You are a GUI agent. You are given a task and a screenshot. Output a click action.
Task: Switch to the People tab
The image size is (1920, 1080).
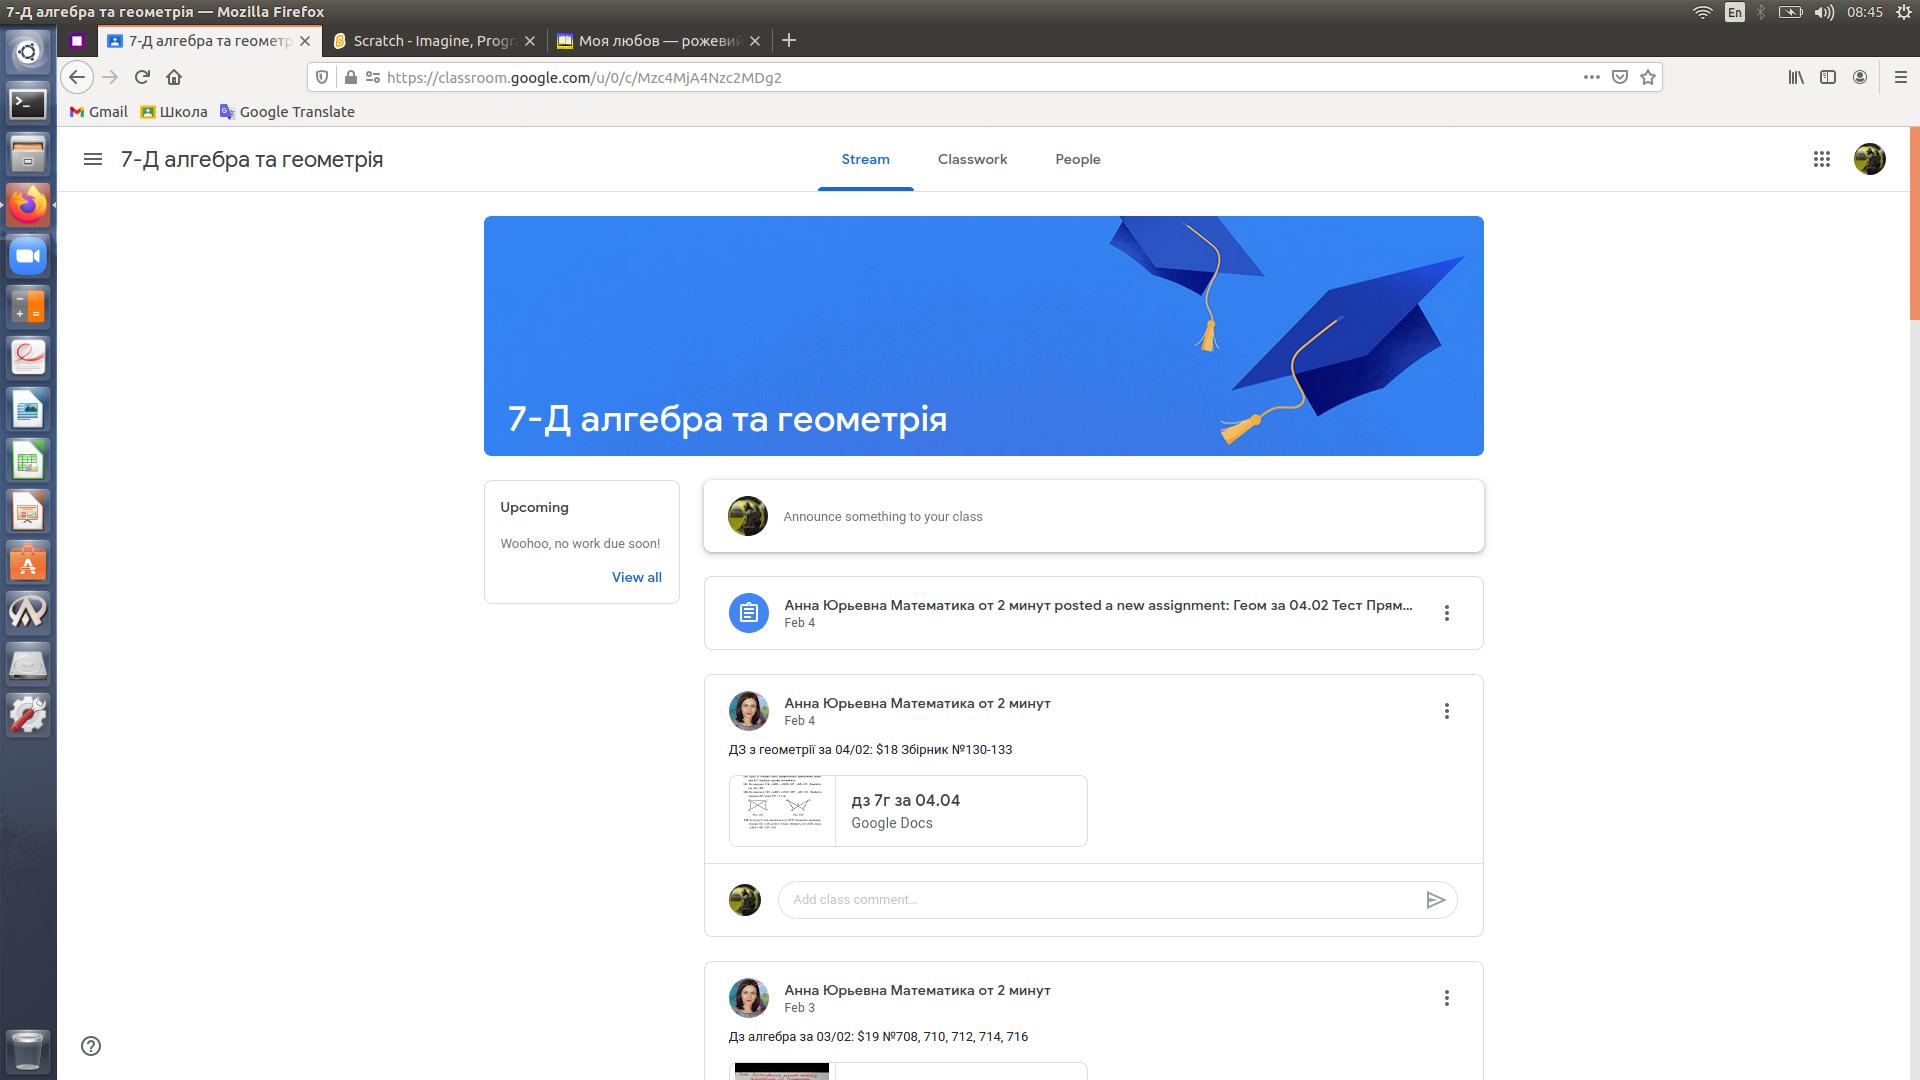1077,159
